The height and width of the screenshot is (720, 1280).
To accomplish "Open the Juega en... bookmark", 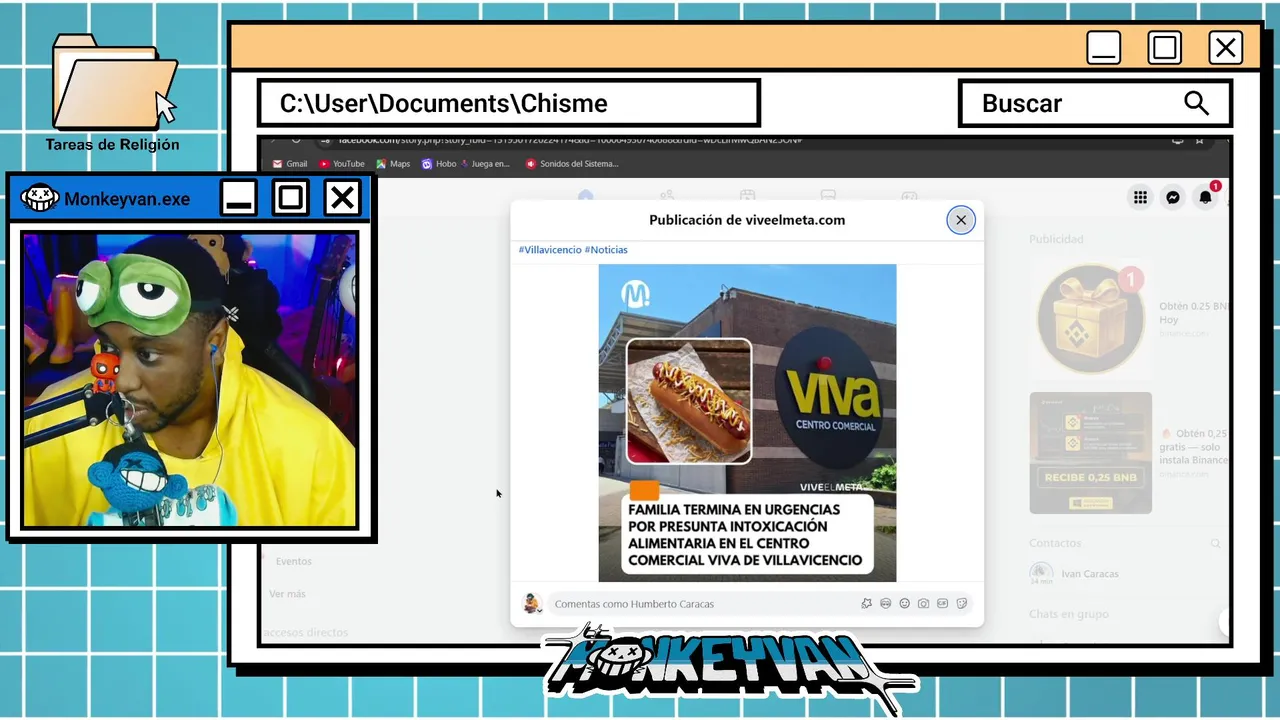I will [x=483, y=164].
